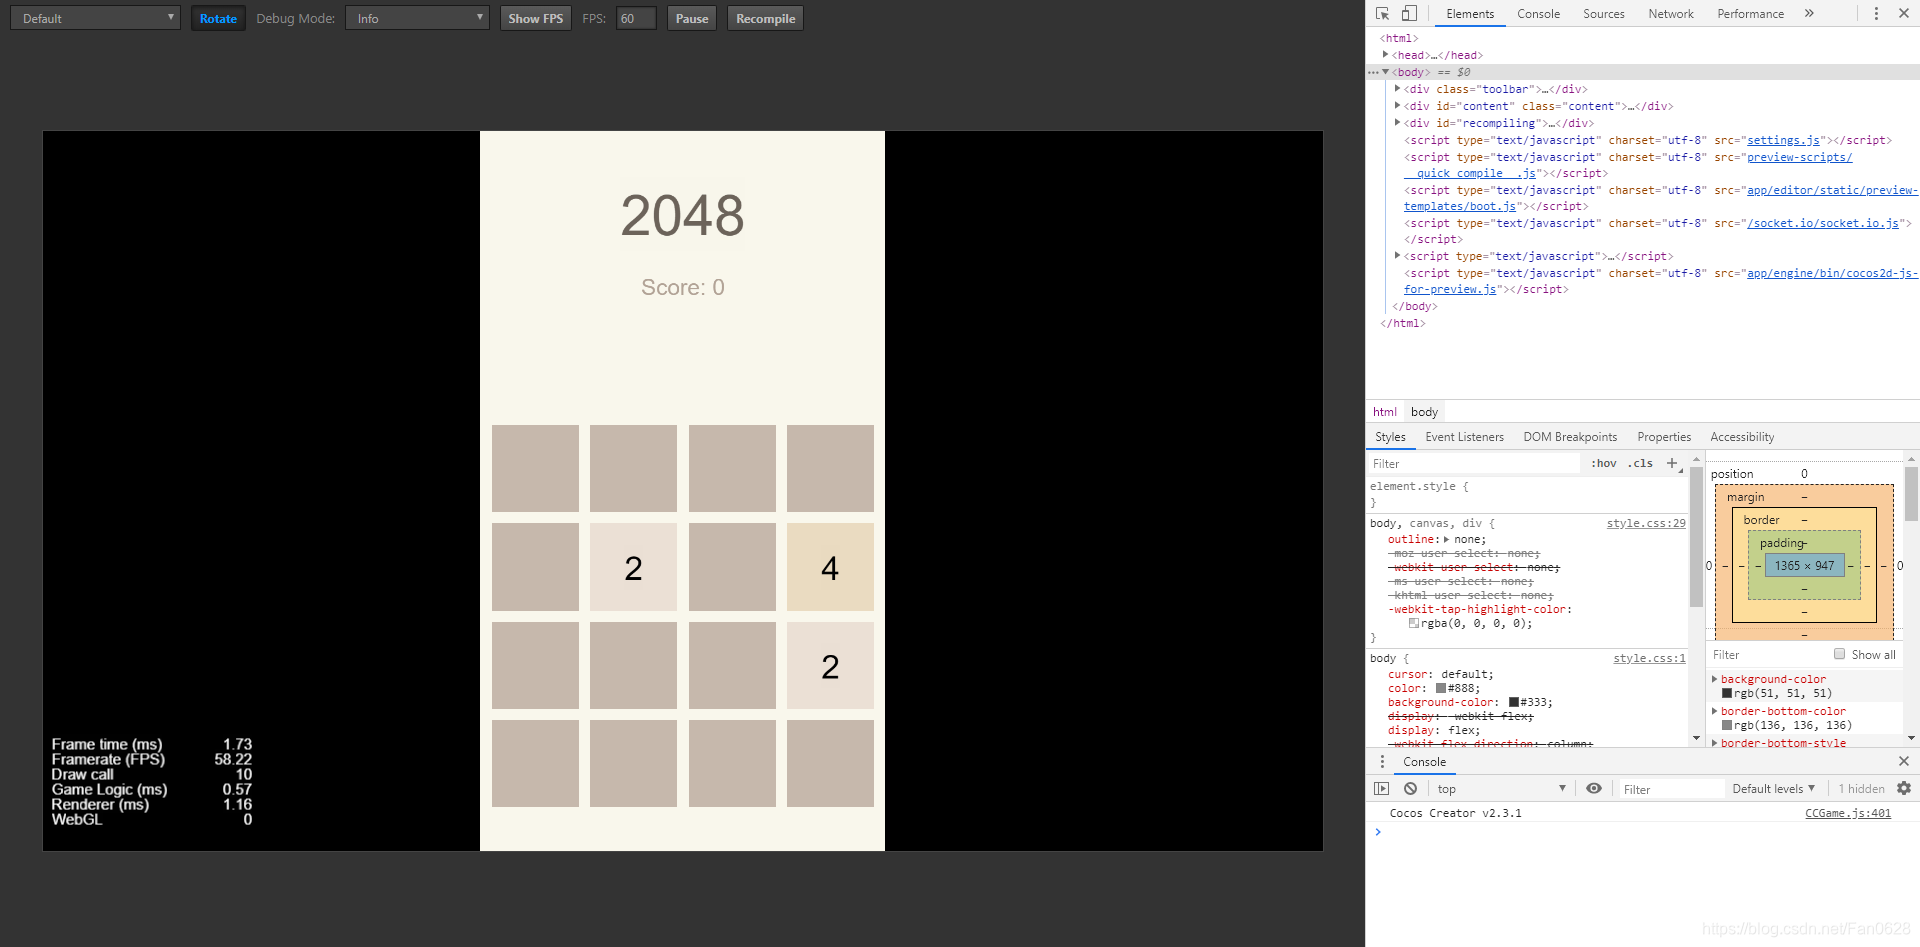Screen dimensions: 1920x947
Task: Collapse the body element node
Action: point(1385,72)
